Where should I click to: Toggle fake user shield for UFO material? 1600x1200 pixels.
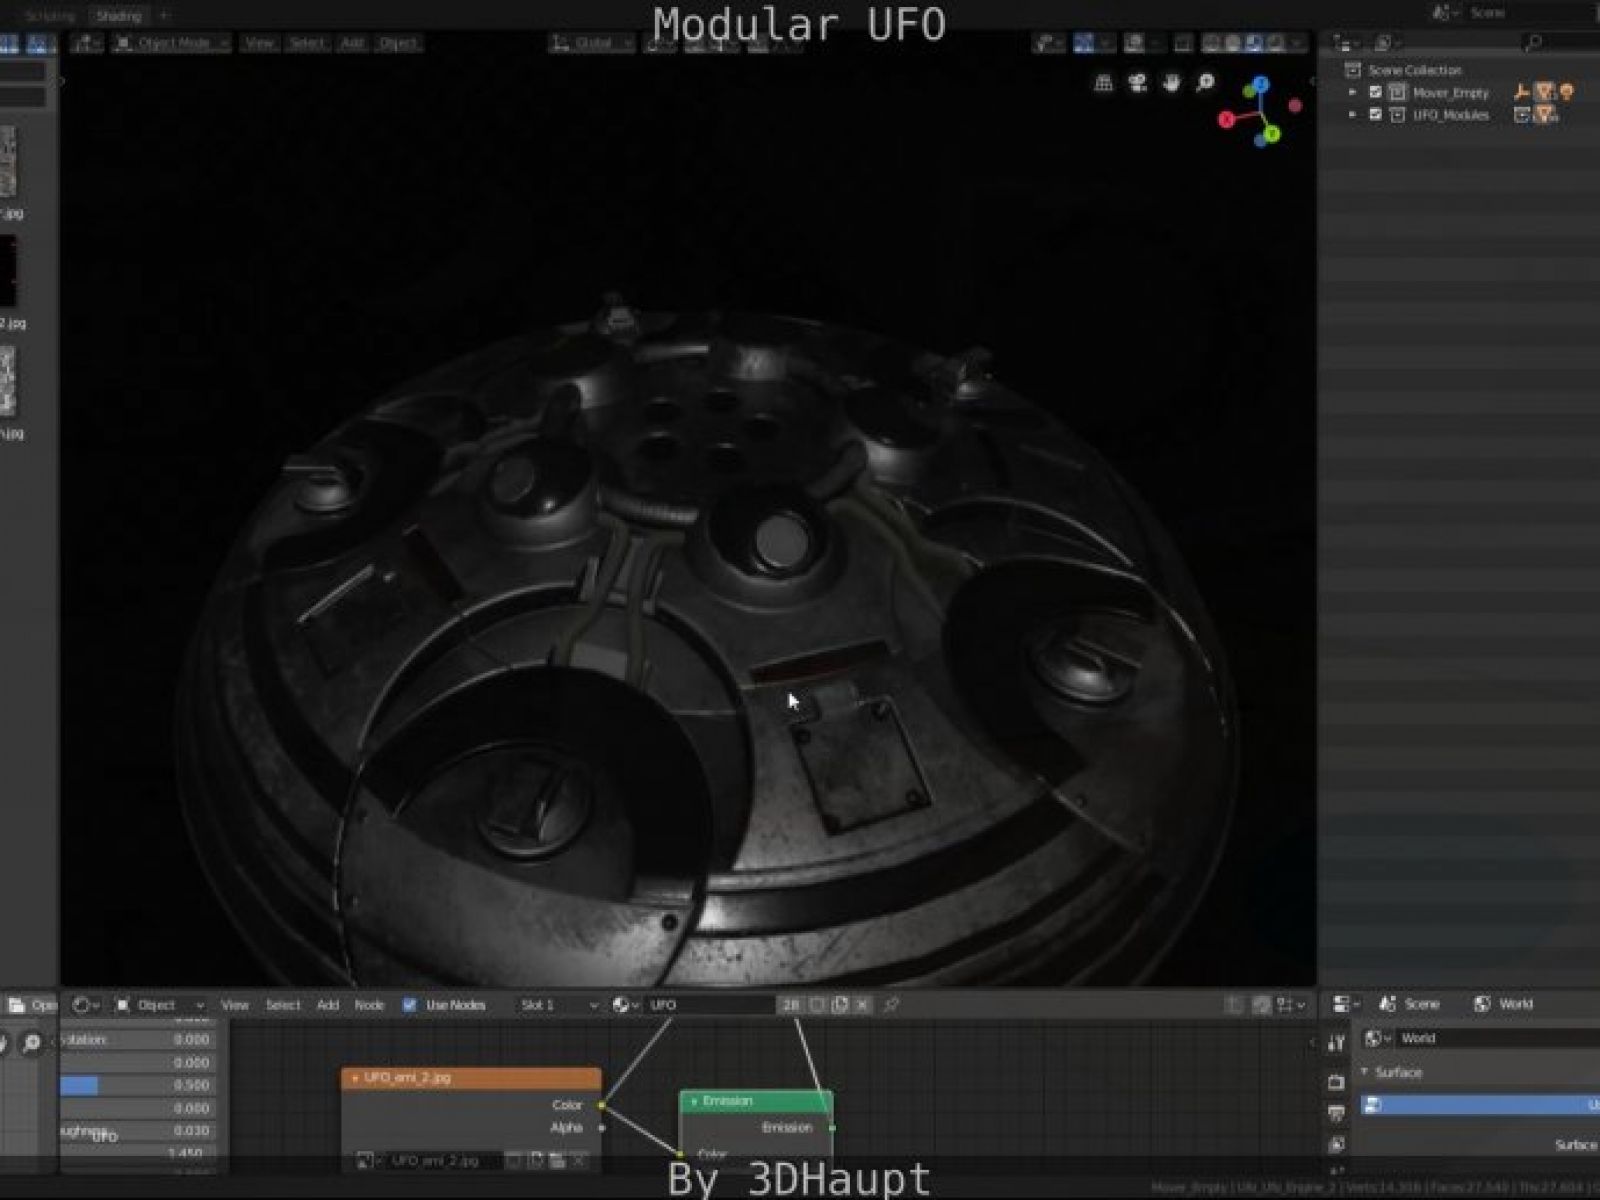coord(817,1005)
